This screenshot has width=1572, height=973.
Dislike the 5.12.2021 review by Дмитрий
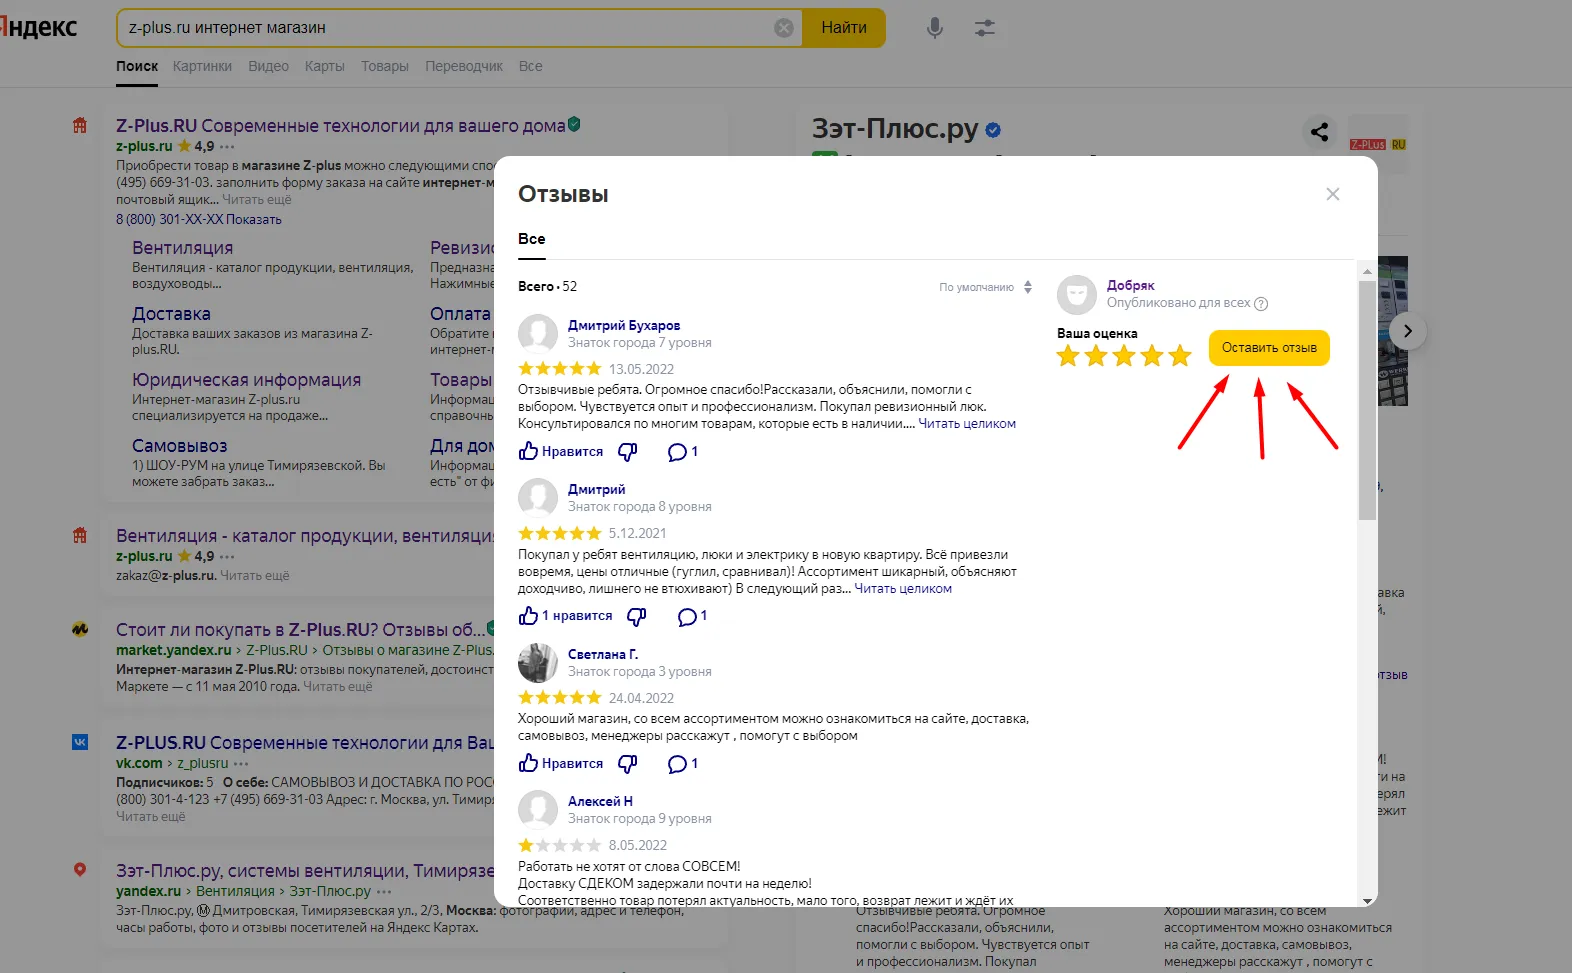click(x=636, y=616)
